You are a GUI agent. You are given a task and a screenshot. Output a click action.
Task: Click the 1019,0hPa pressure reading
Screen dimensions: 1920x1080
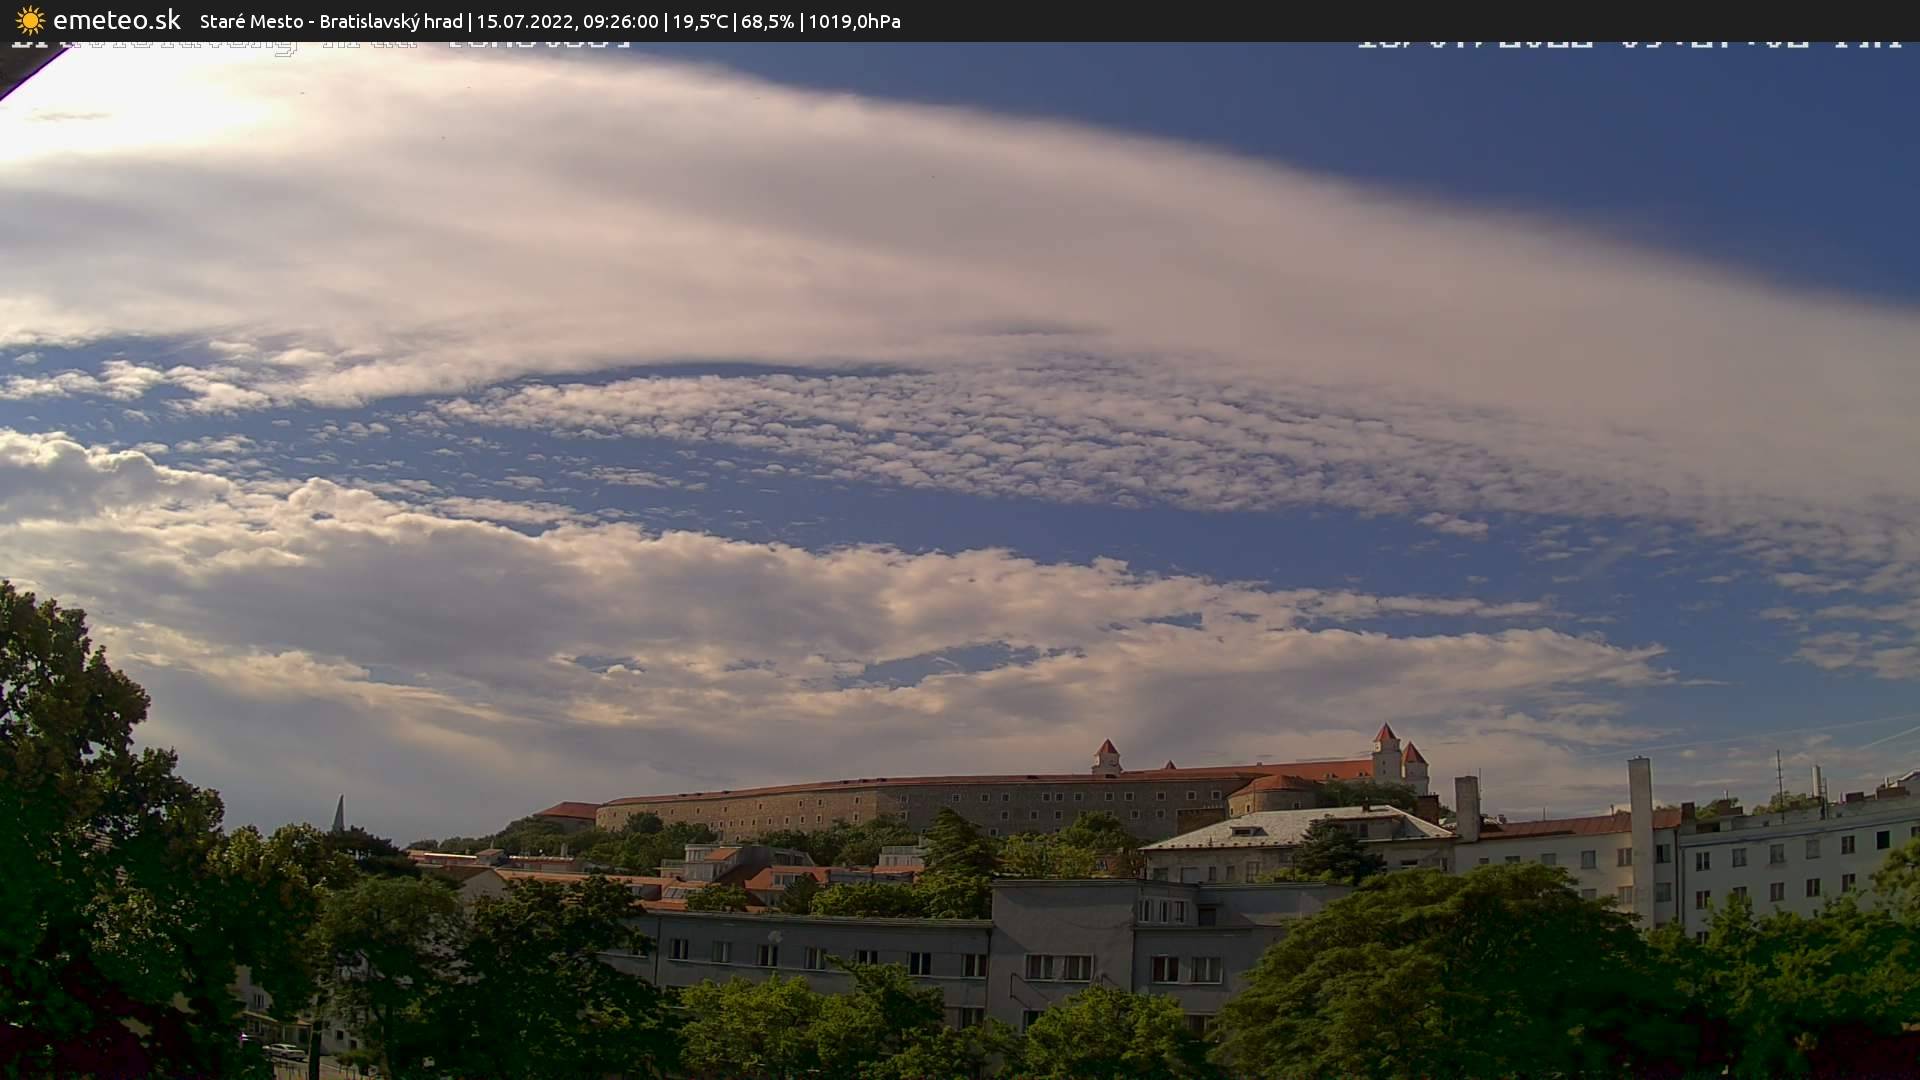[854, 22]
